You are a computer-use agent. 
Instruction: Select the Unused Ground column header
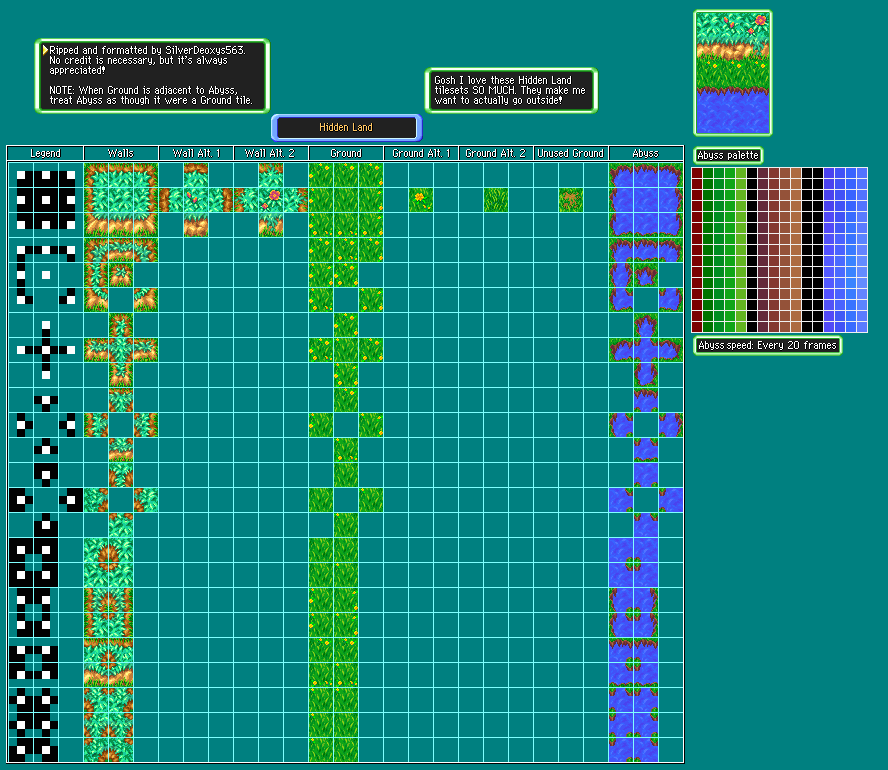571,153
